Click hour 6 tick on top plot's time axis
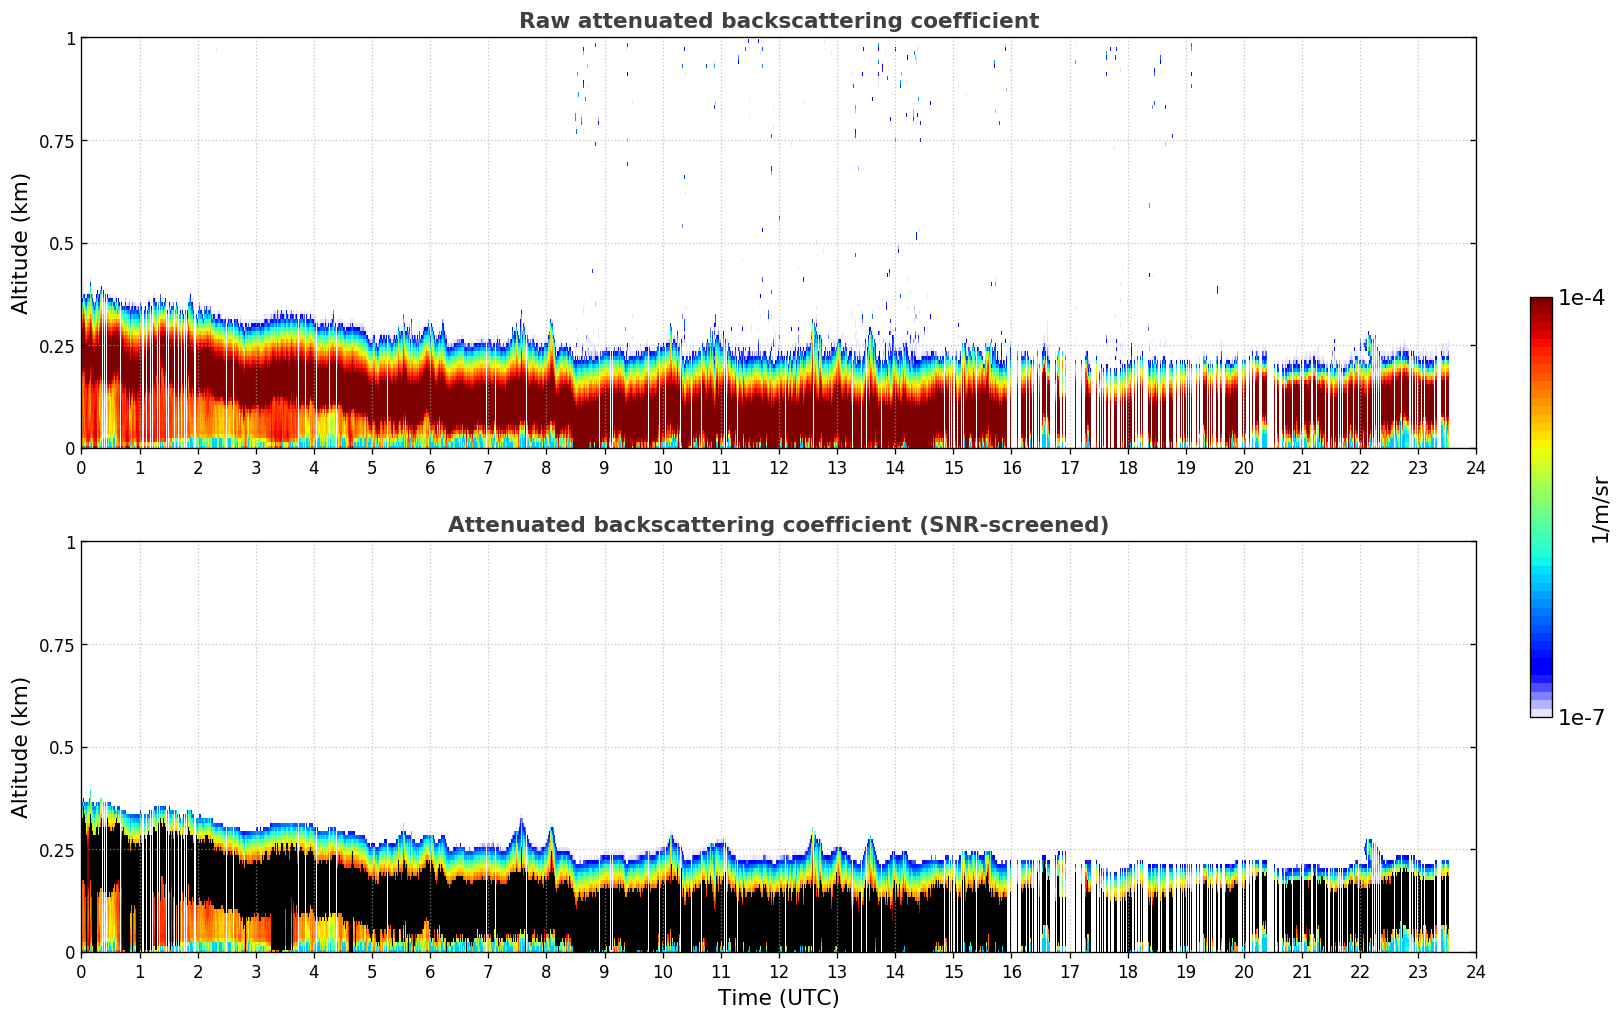 pos(430,468)
